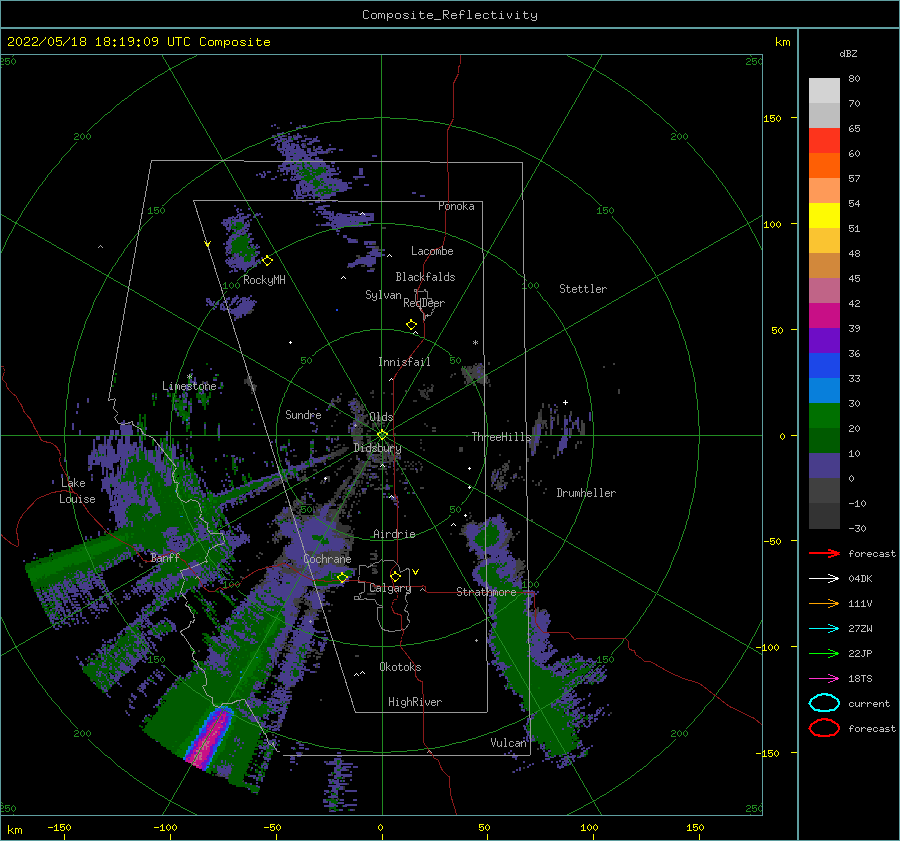
Task: Click the Lacombe label
Action: click(432, 251)
